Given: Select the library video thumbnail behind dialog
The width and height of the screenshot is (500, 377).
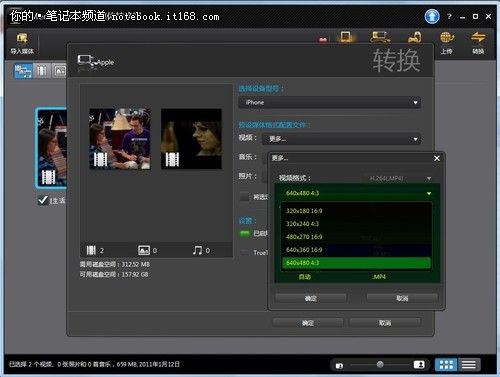Looking at the screenshot, I should 52,148.
